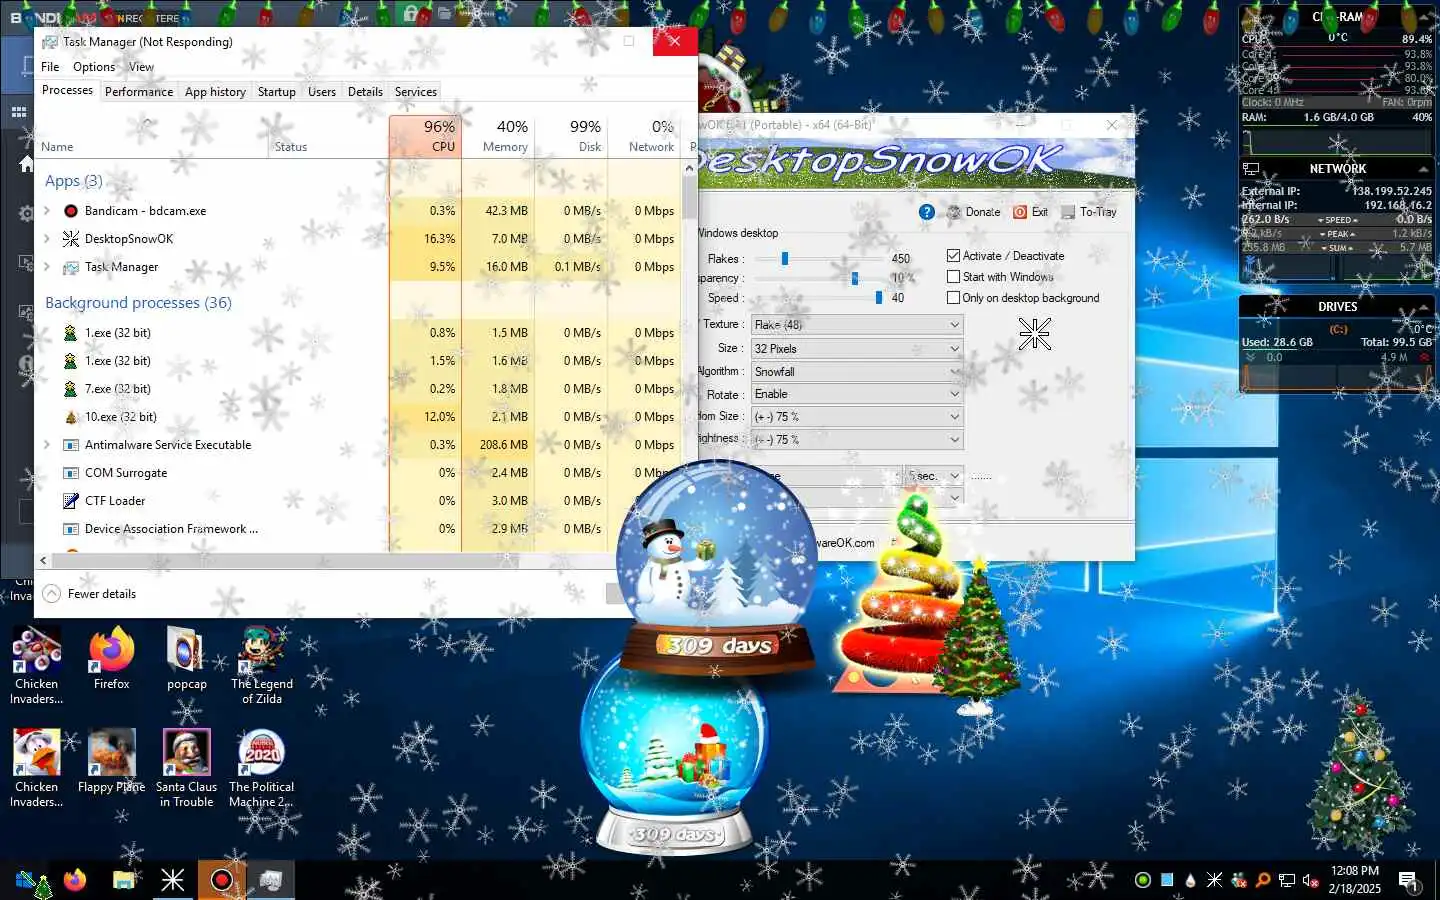Expand the Task Manager process row

[47, 267]
